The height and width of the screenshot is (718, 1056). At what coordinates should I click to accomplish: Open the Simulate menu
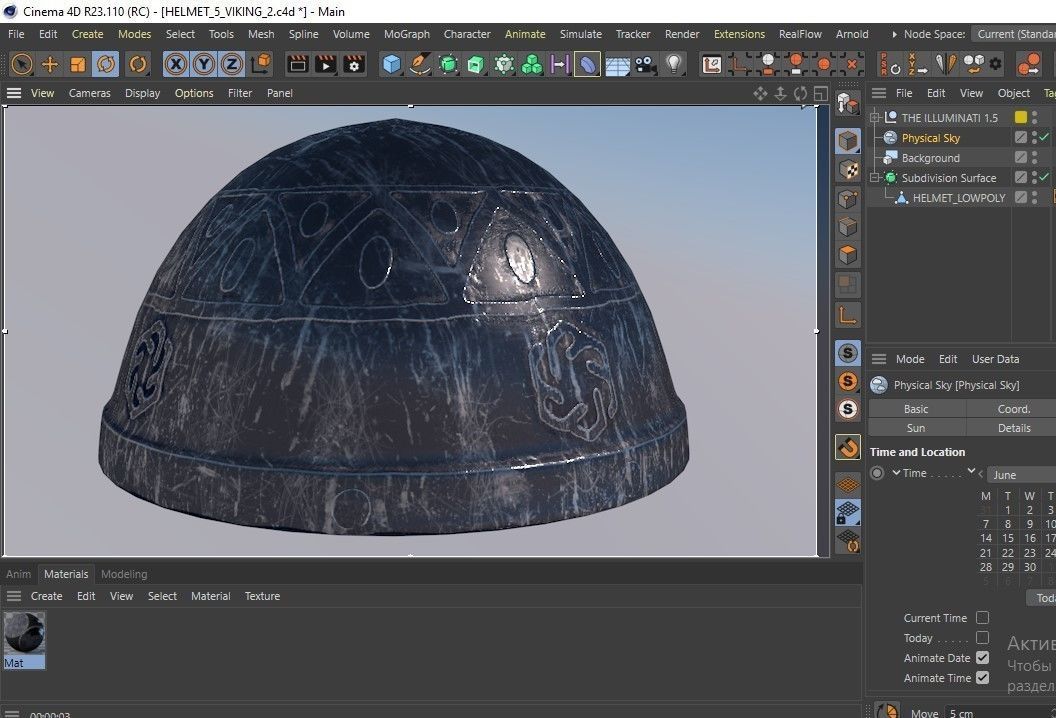(581, 34)
